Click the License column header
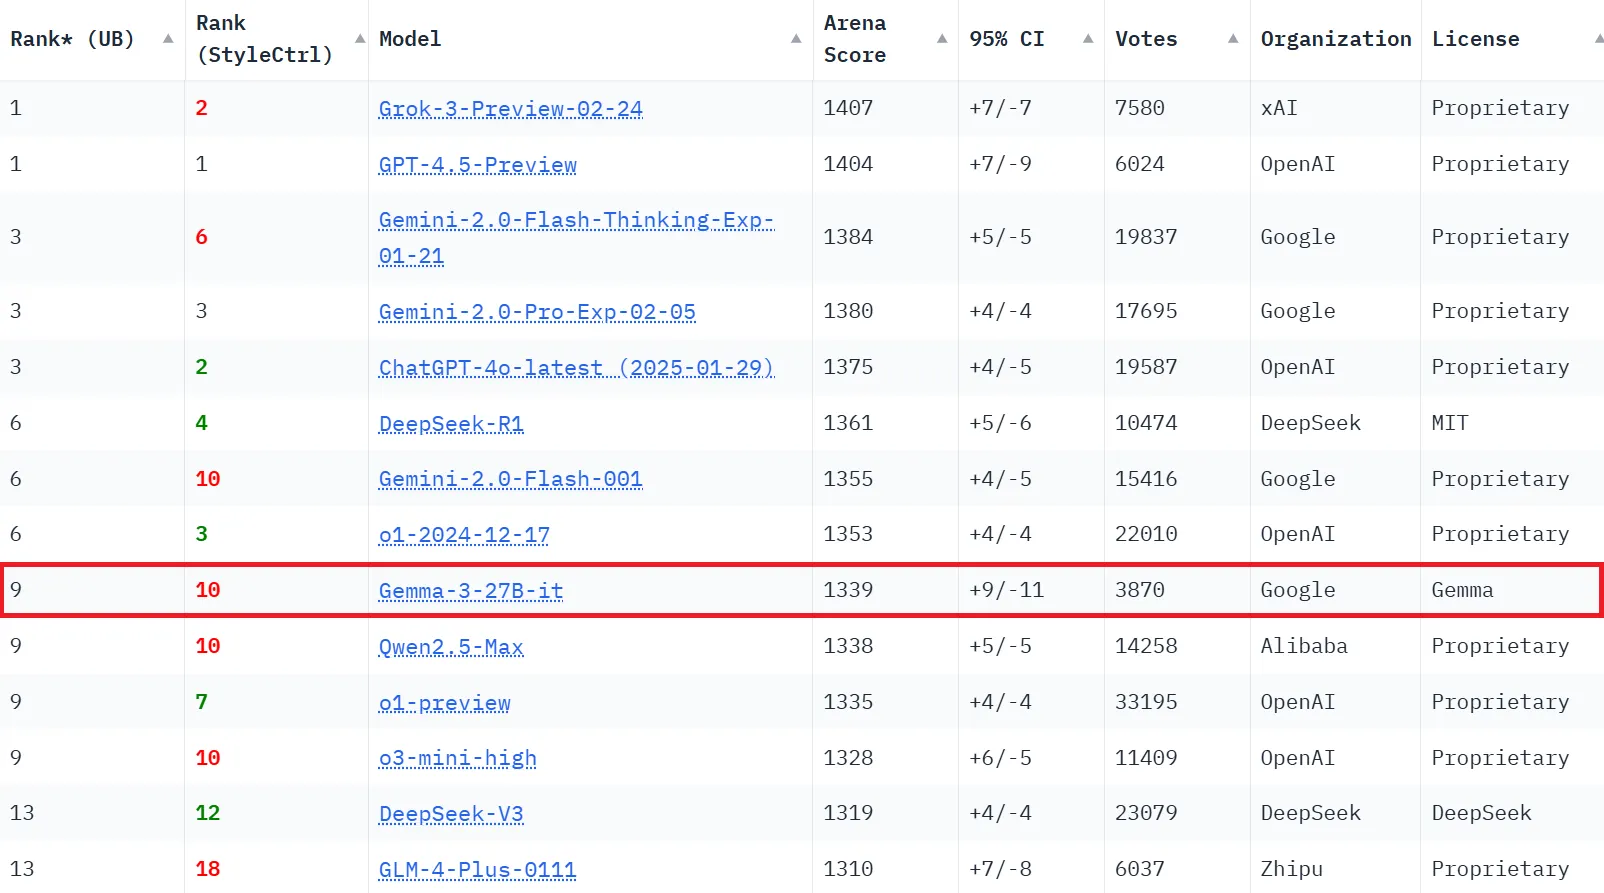 (1475, 39)
